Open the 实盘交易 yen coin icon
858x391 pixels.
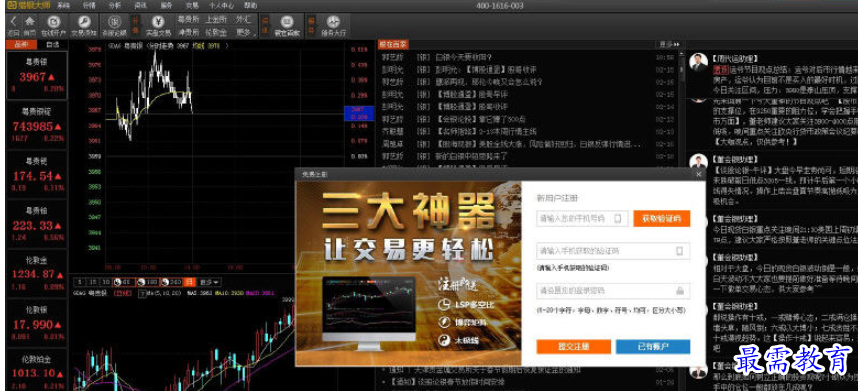coord(158,25)
